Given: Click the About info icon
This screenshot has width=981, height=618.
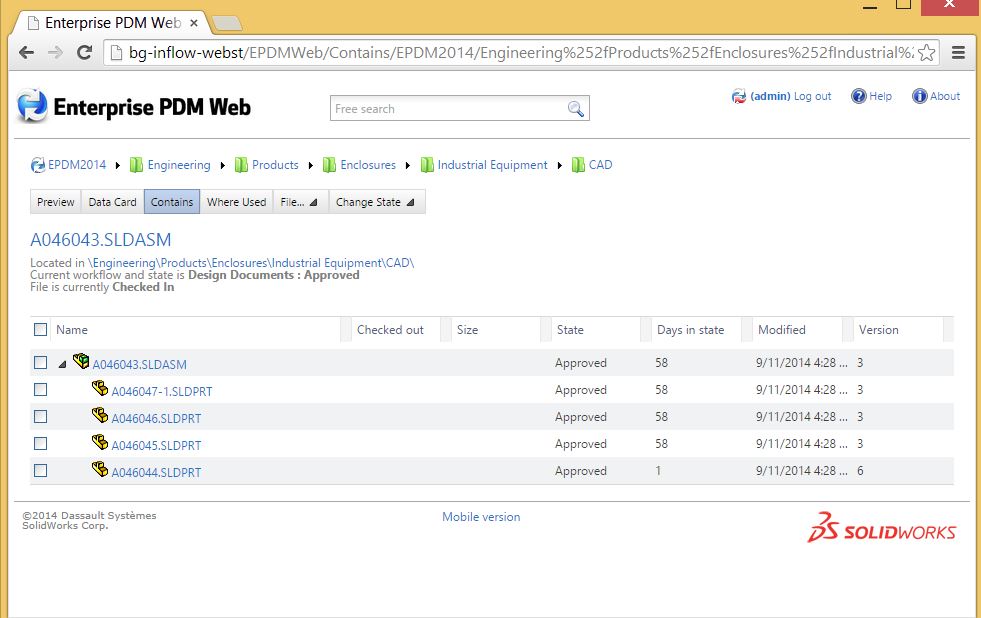Looking at the screenshot, I should (x=919, y=96).
